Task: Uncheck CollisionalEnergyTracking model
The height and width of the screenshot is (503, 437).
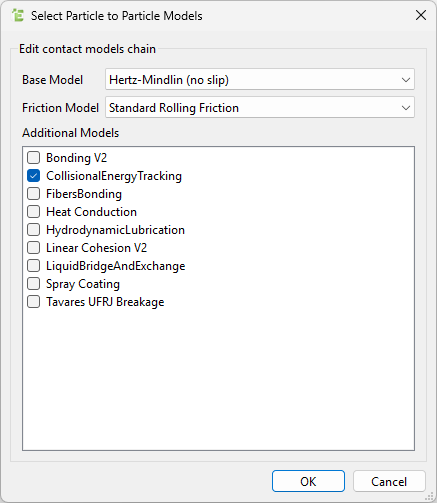Action: 33,176
